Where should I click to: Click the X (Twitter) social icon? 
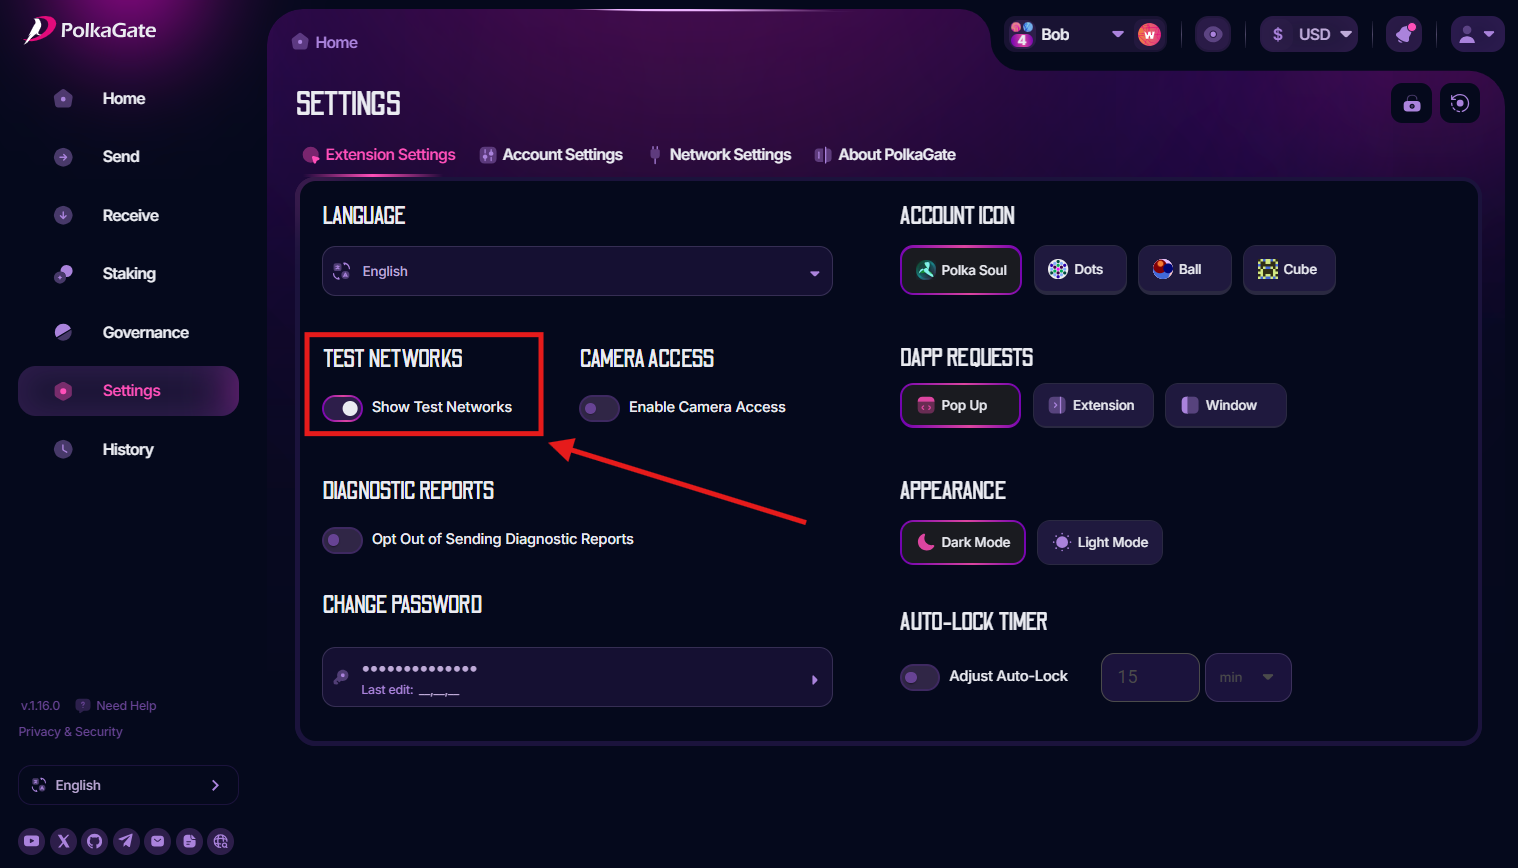pos(63,841)
